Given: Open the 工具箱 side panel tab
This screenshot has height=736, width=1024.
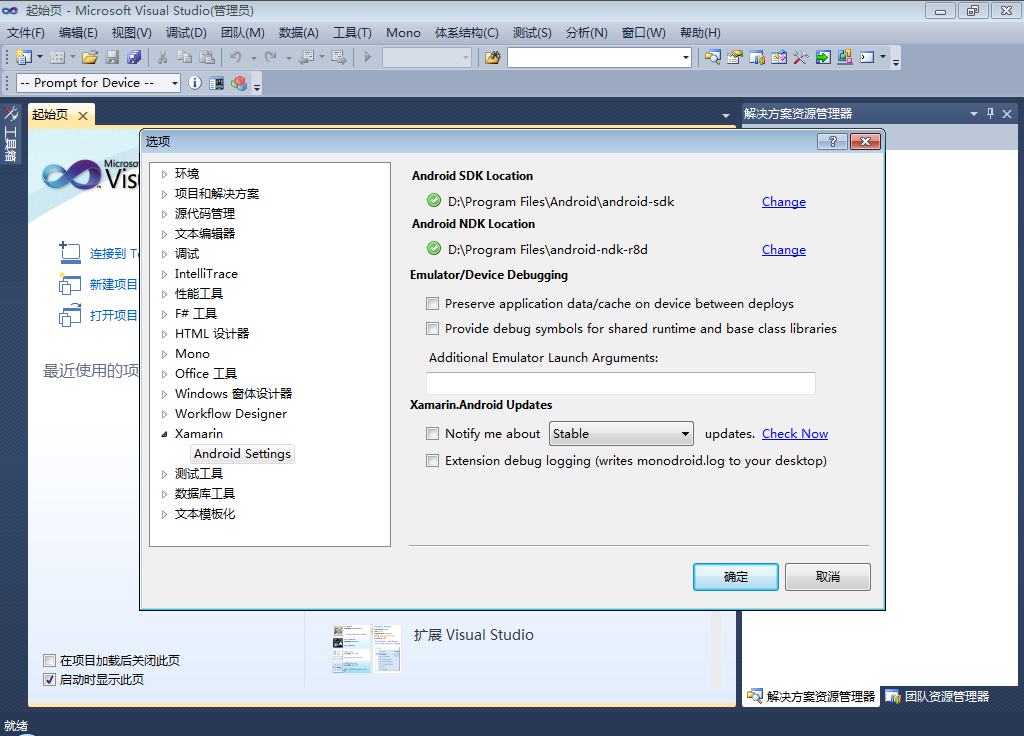Looking at the screenshot, I should 10,134.
